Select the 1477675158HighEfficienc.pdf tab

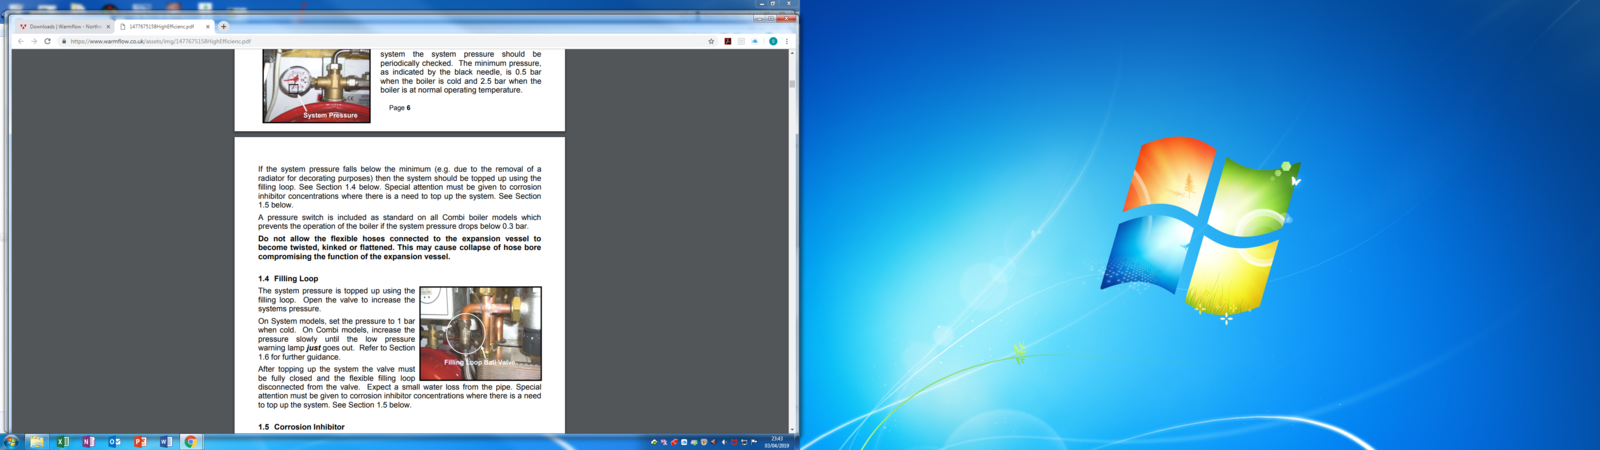(162, 27)
